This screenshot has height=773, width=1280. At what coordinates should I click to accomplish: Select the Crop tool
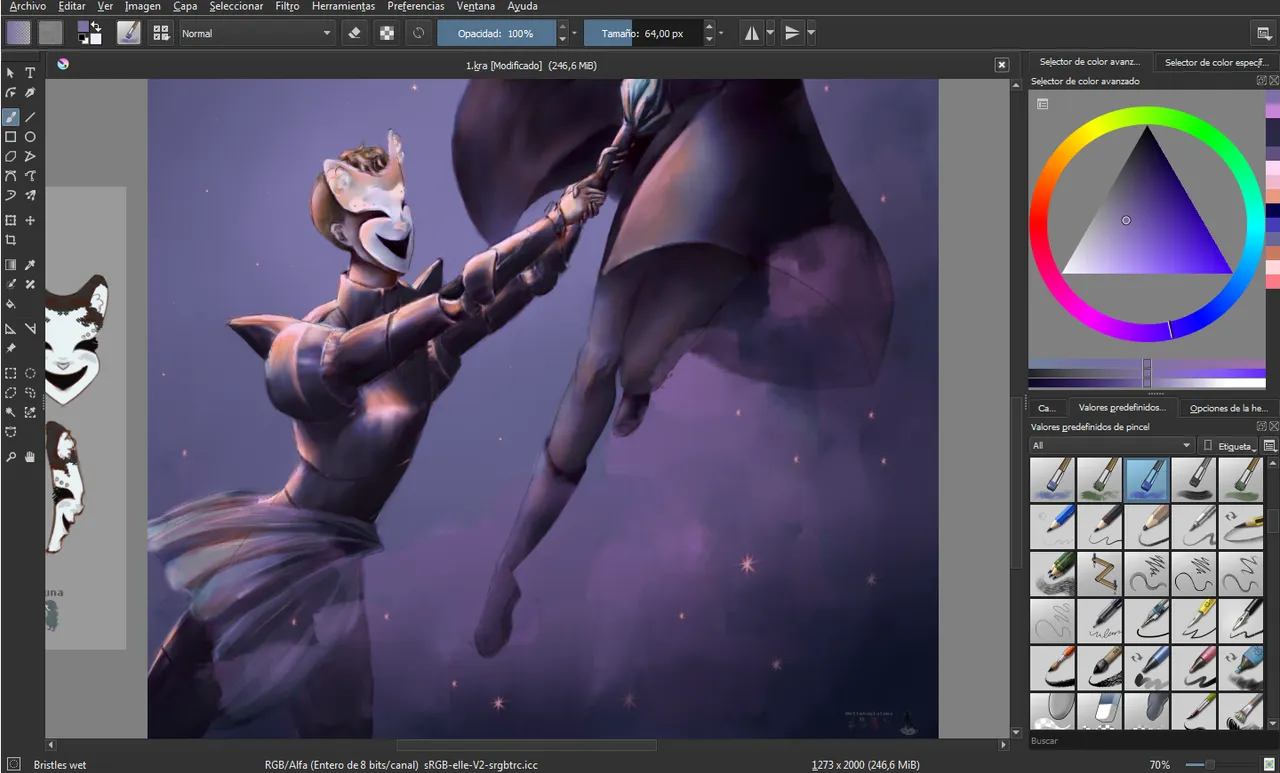coord(11,240)
